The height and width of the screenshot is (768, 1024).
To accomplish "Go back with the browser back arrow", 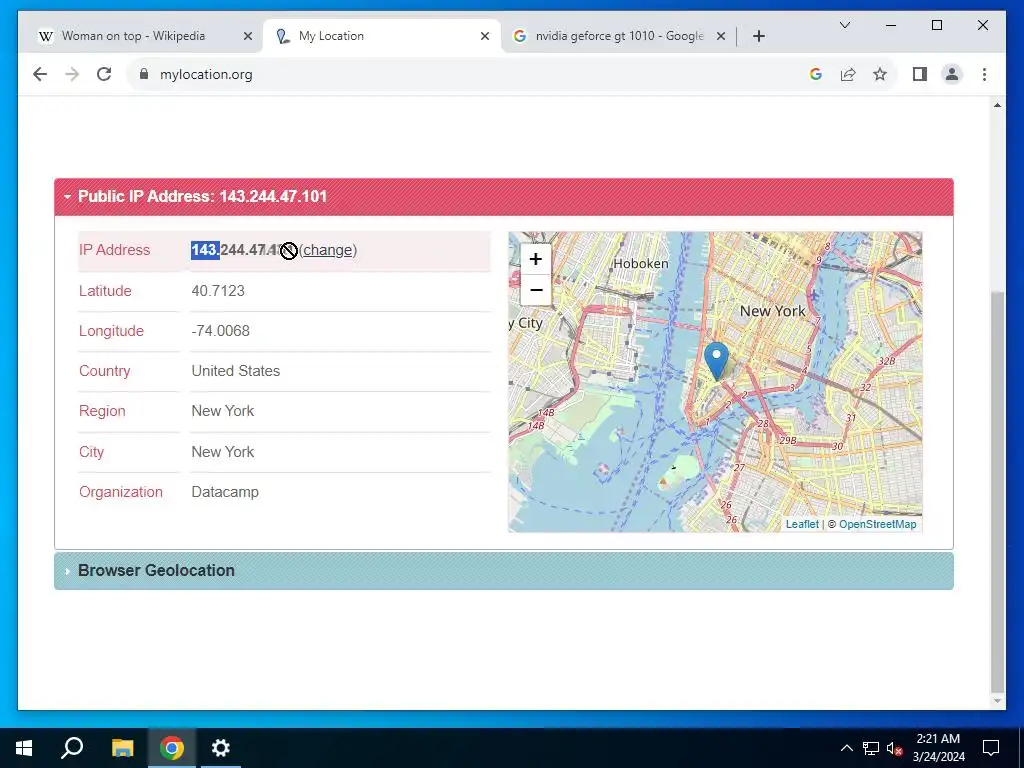I will click(40, 74).
